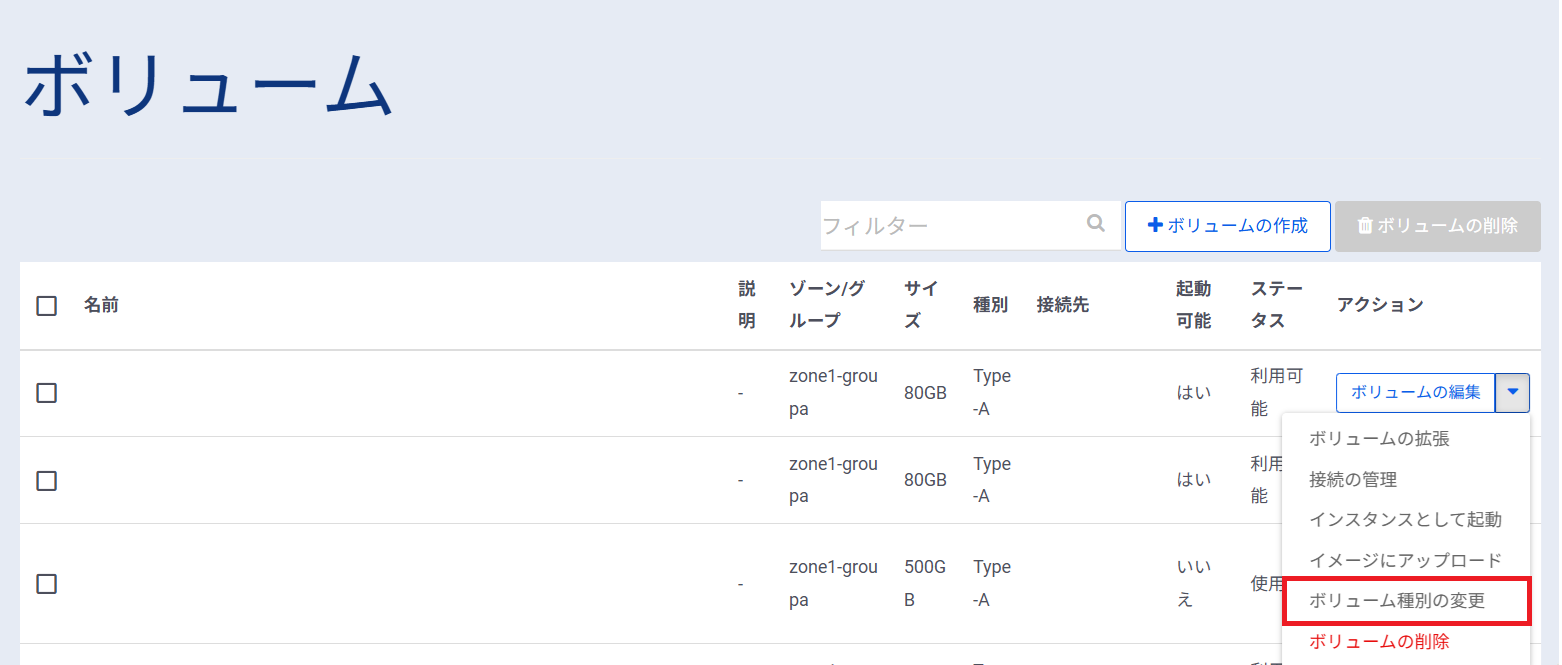Focus the フィルター filter input field
This screenshot has height=665, width=1562.
point(950,226)
